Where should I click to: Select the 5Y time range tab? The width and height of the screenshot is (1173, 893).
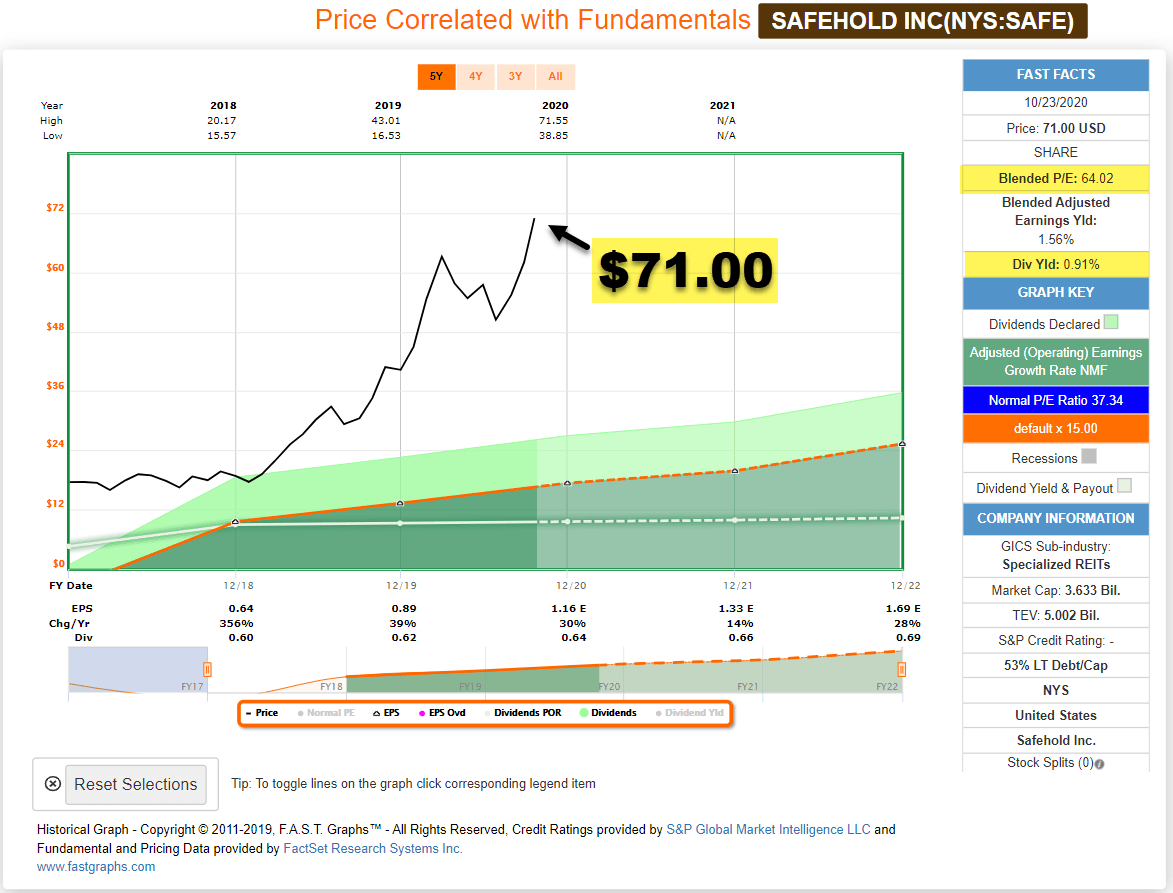(x=436, y=76)
